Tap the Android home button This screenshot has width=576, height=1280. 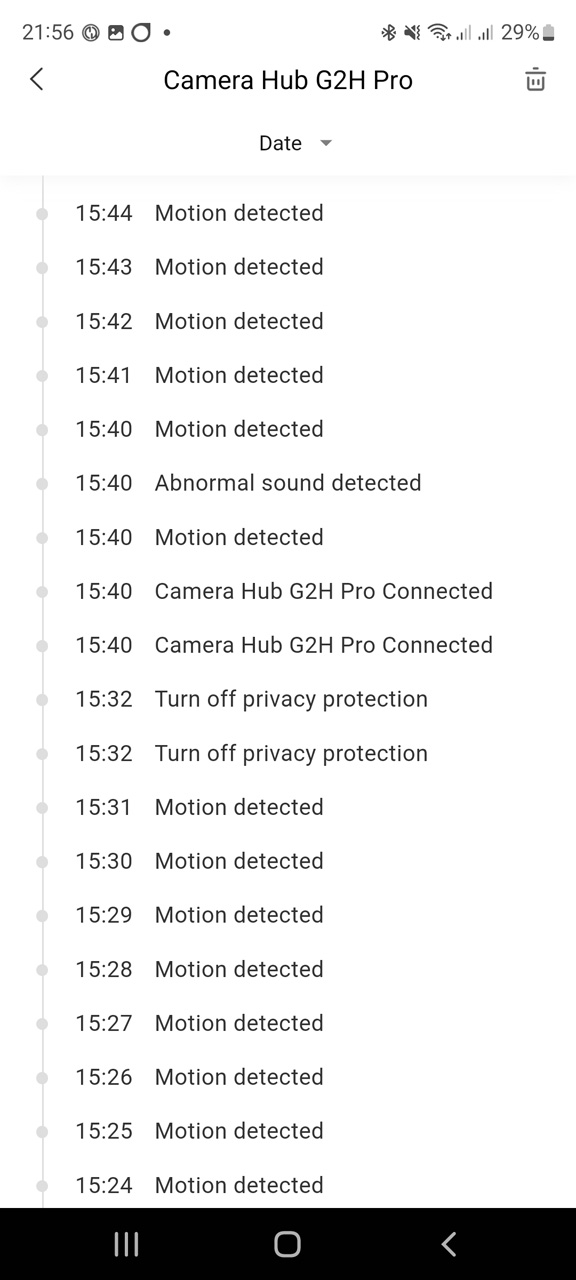tap(287, 1243)
